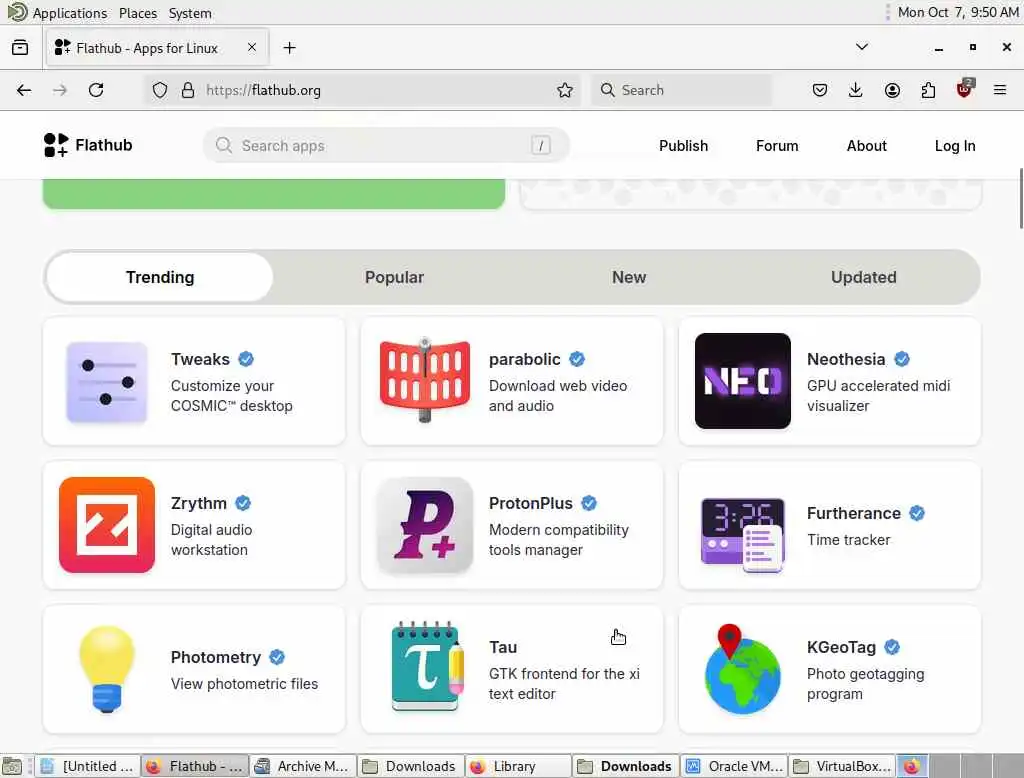Screen dimensions: 1024x778
Task: Open the Pocket save icon
Action: (820, 90)
